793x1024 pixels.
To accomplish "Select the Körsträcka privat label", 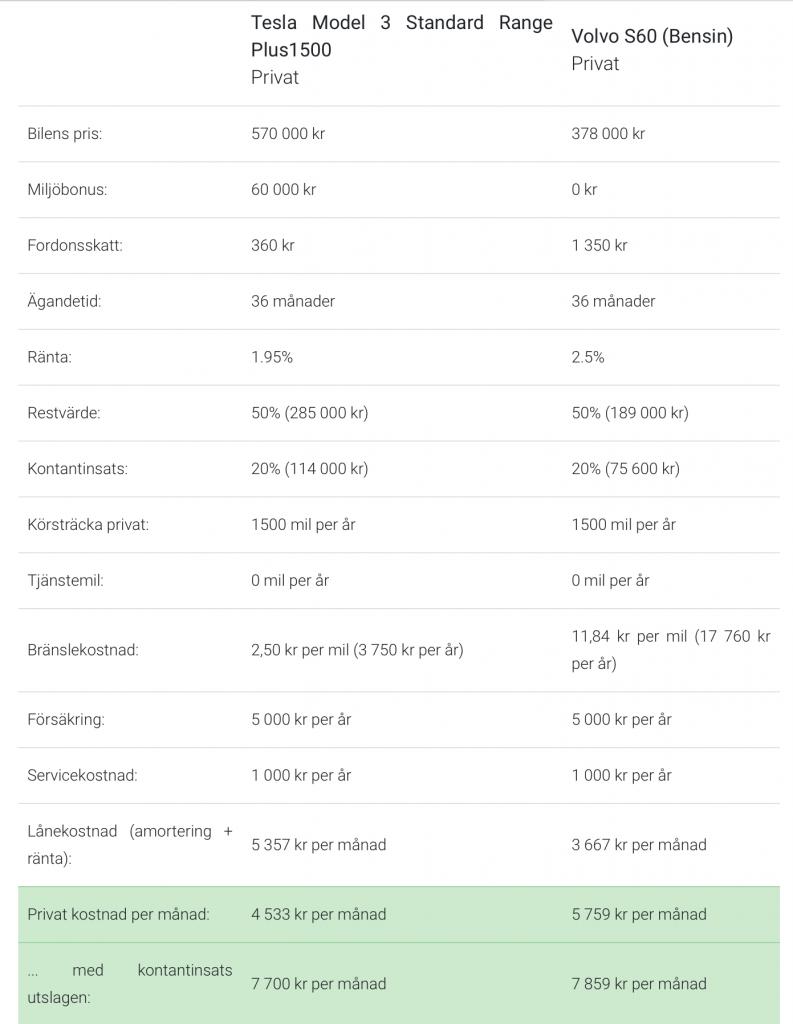I will point(88,525).
